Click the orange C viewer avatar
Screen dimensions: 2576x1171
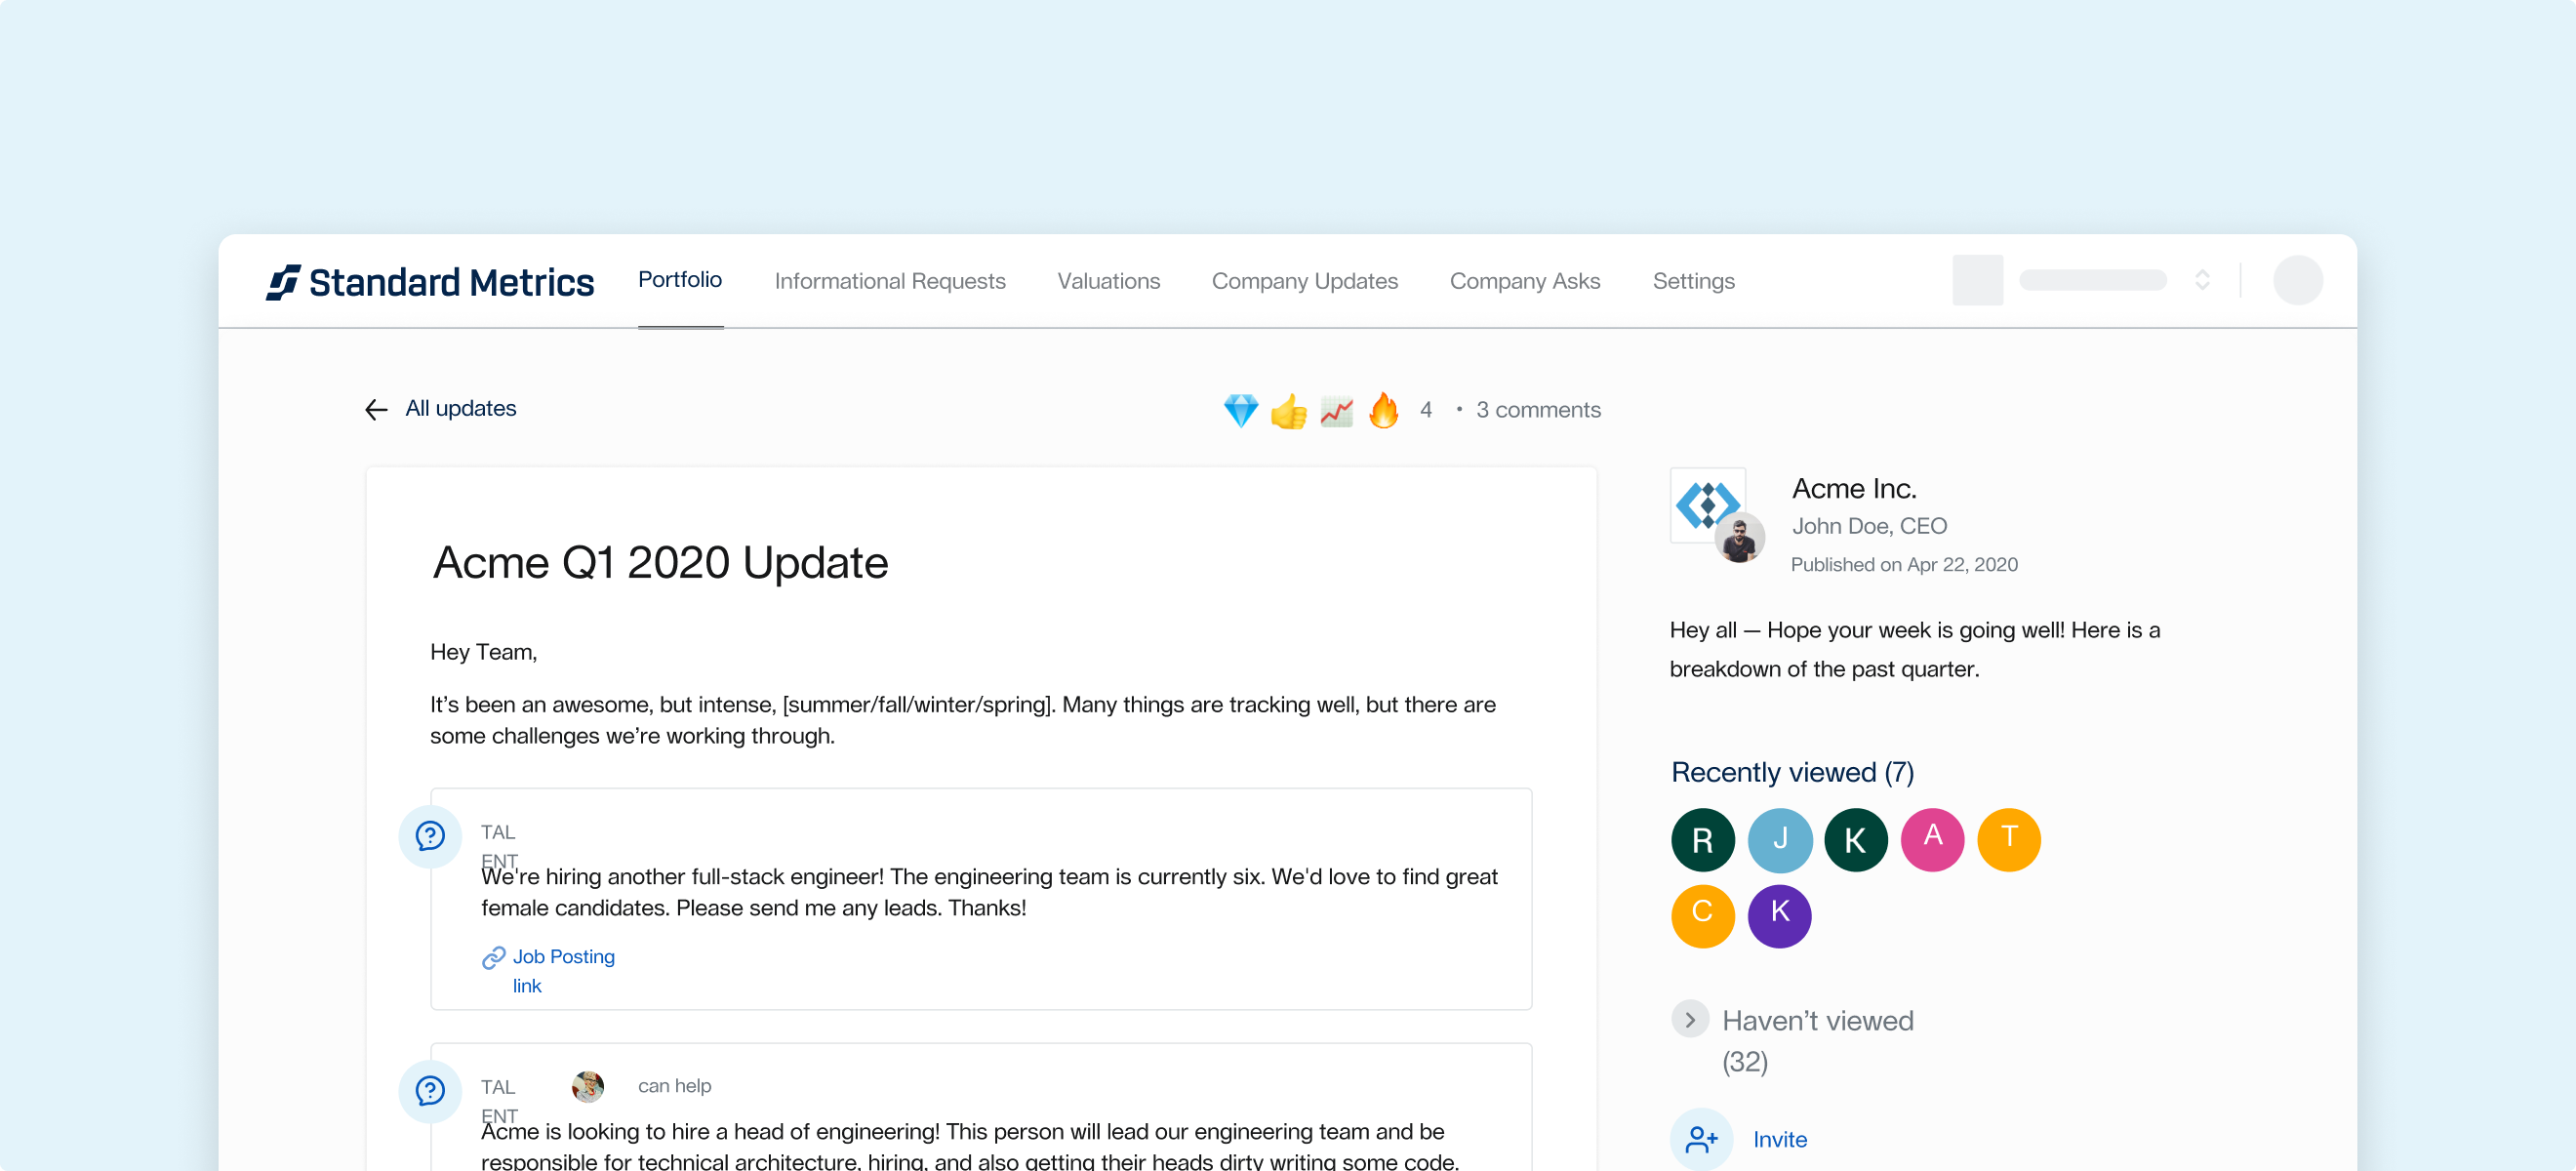[x=1702, y=916]
